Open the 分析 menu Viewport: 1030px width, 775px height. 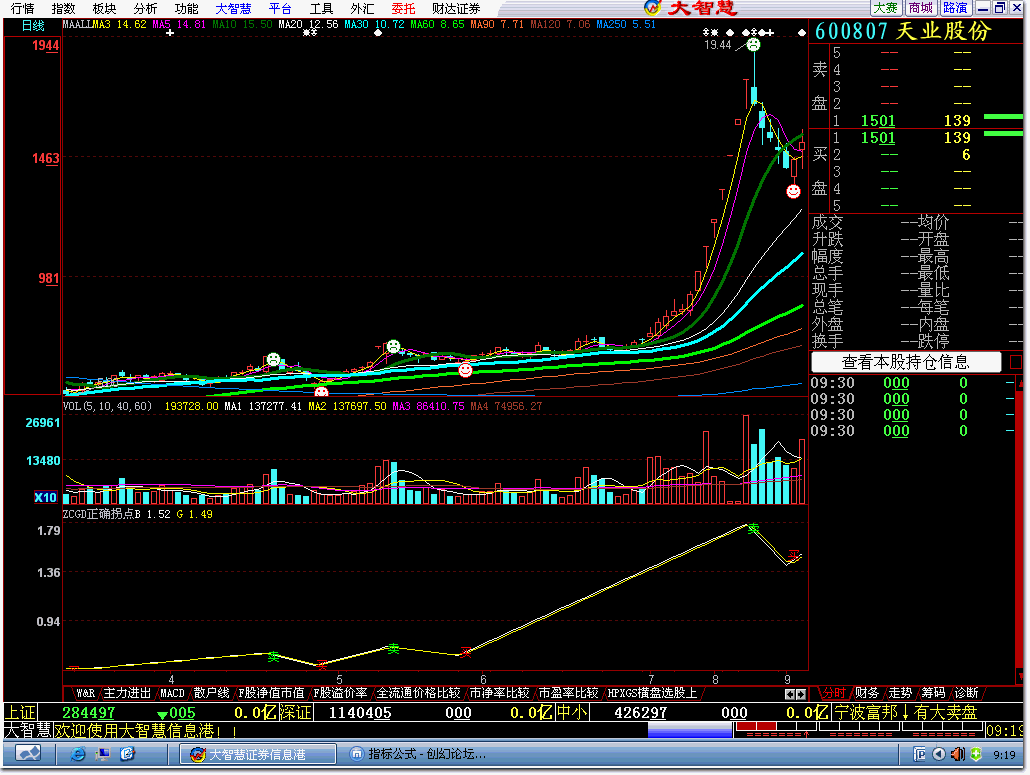coord(145,9)
